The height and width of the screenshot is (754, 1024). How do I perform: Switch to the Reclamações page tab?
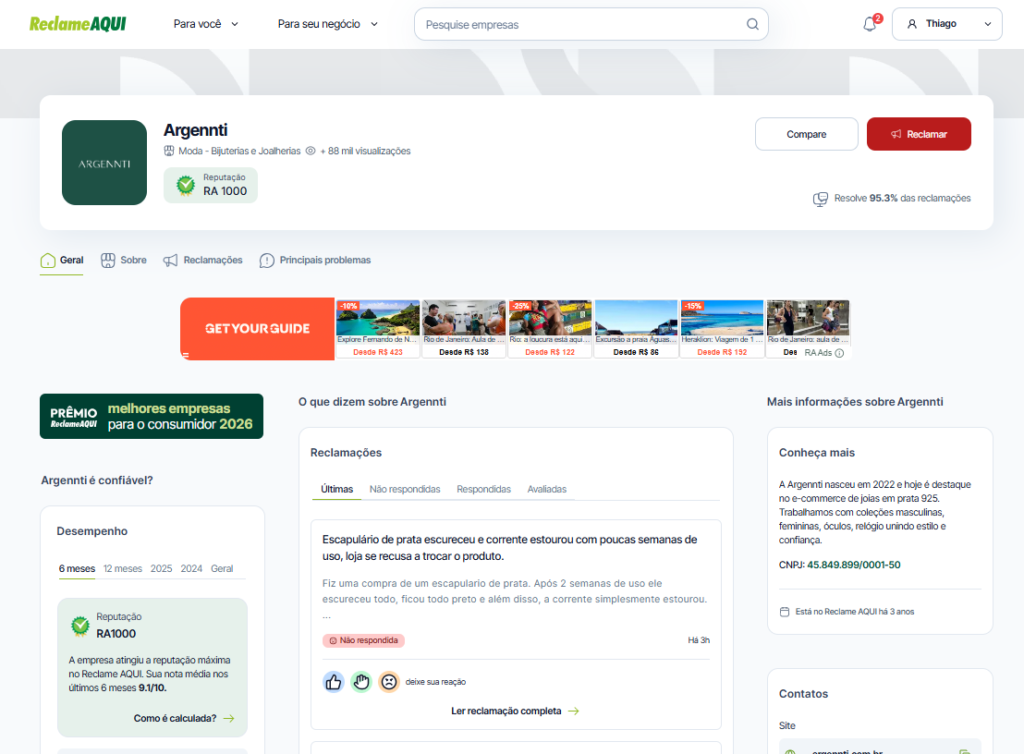coord(202,260)
